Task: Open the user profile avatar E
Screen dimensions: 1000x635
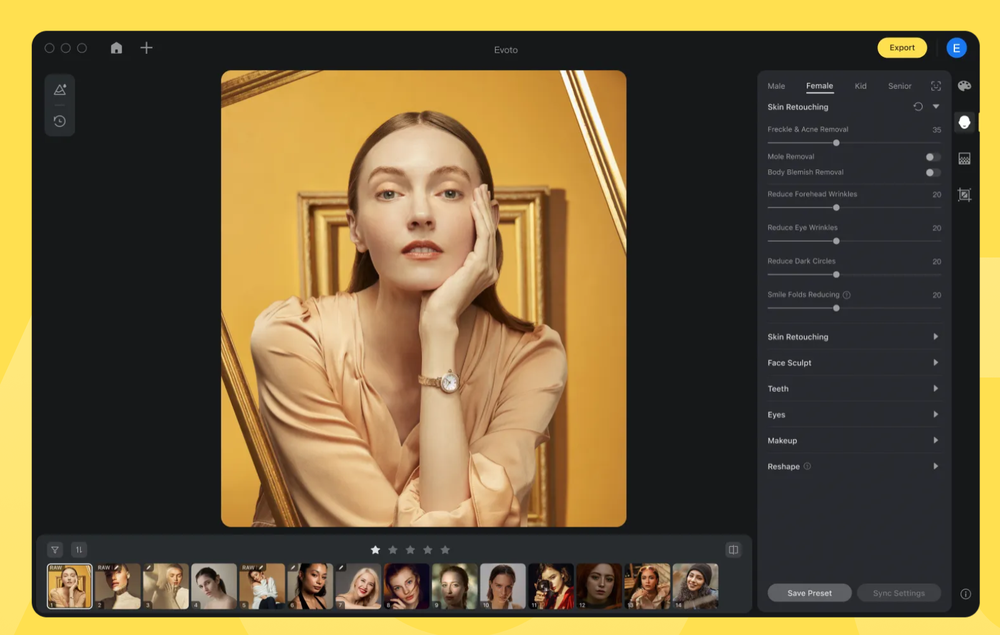Action: (x=956, y=48)
